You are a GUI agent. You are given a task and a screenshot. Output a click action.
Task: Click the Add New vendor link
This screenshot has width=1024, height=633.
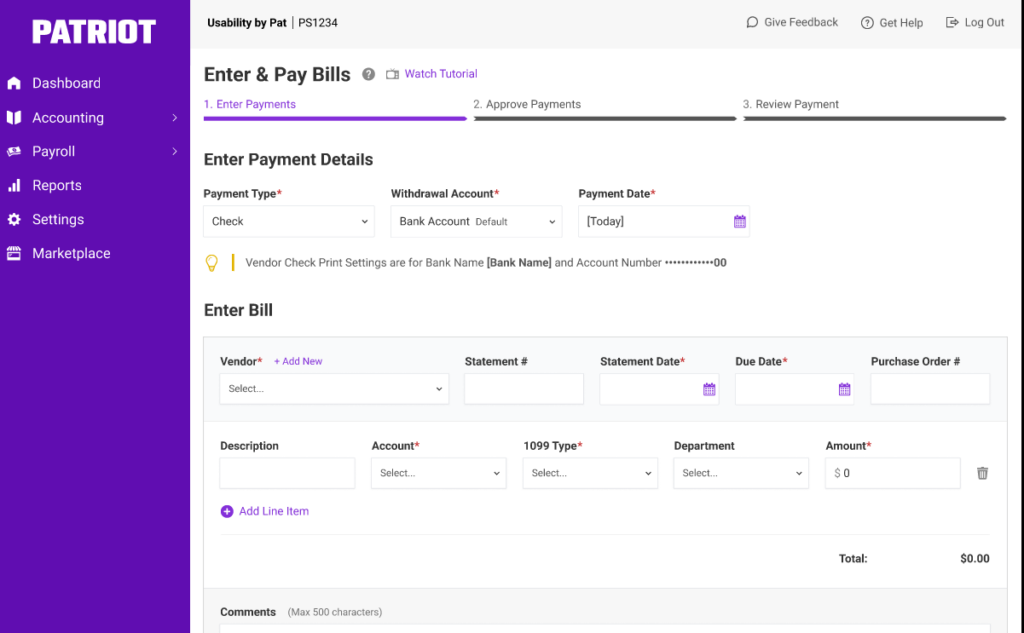(x=298, y=361)
